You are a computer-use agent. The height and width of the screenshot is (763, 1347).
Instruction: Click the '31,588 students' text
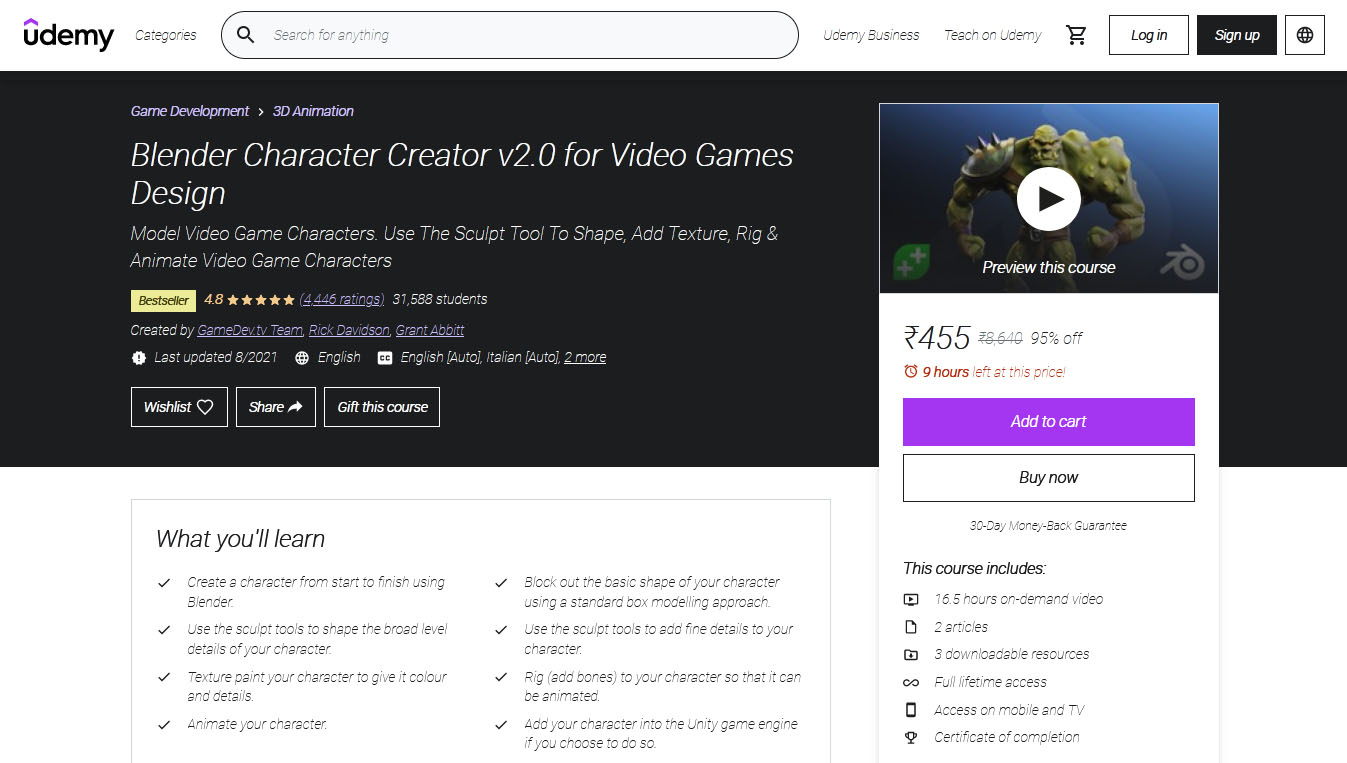tap(440, 299)
